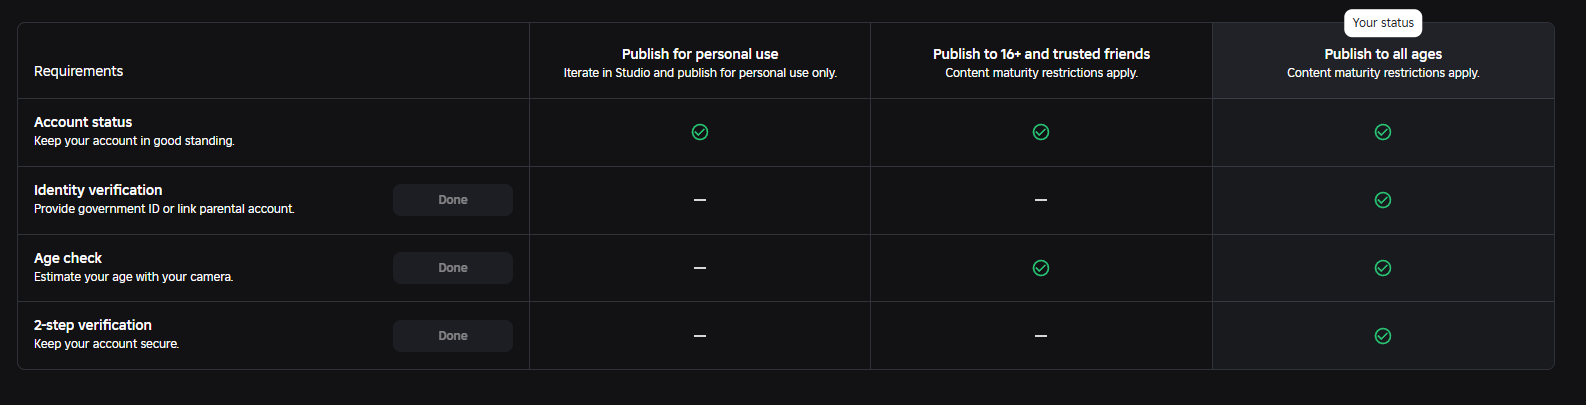Click Age check checkmark under all ages
1586x405 pixels.
coord(1383,268)
